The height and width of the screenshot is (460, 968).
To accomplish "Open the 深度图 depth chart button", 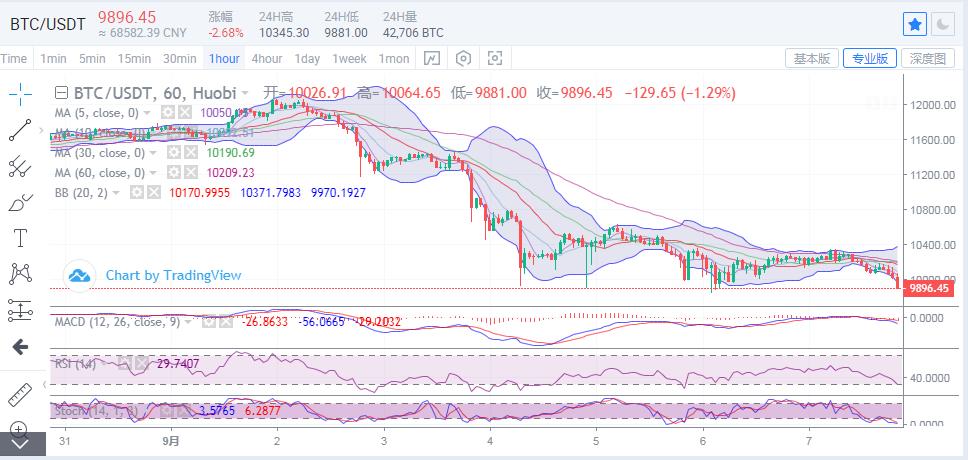I will click(x=928, y=59).
